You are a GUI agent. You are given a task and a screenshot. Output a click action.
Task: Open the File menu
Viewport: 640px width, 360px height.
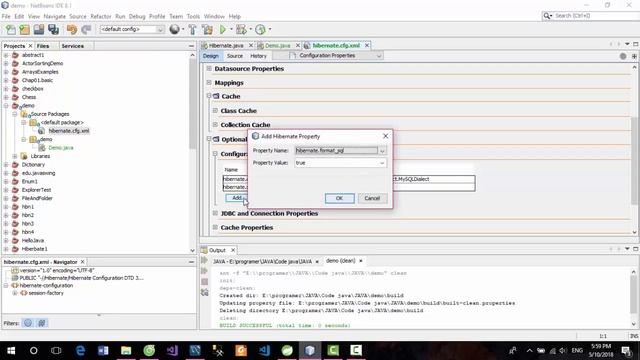tap(6, 16)
